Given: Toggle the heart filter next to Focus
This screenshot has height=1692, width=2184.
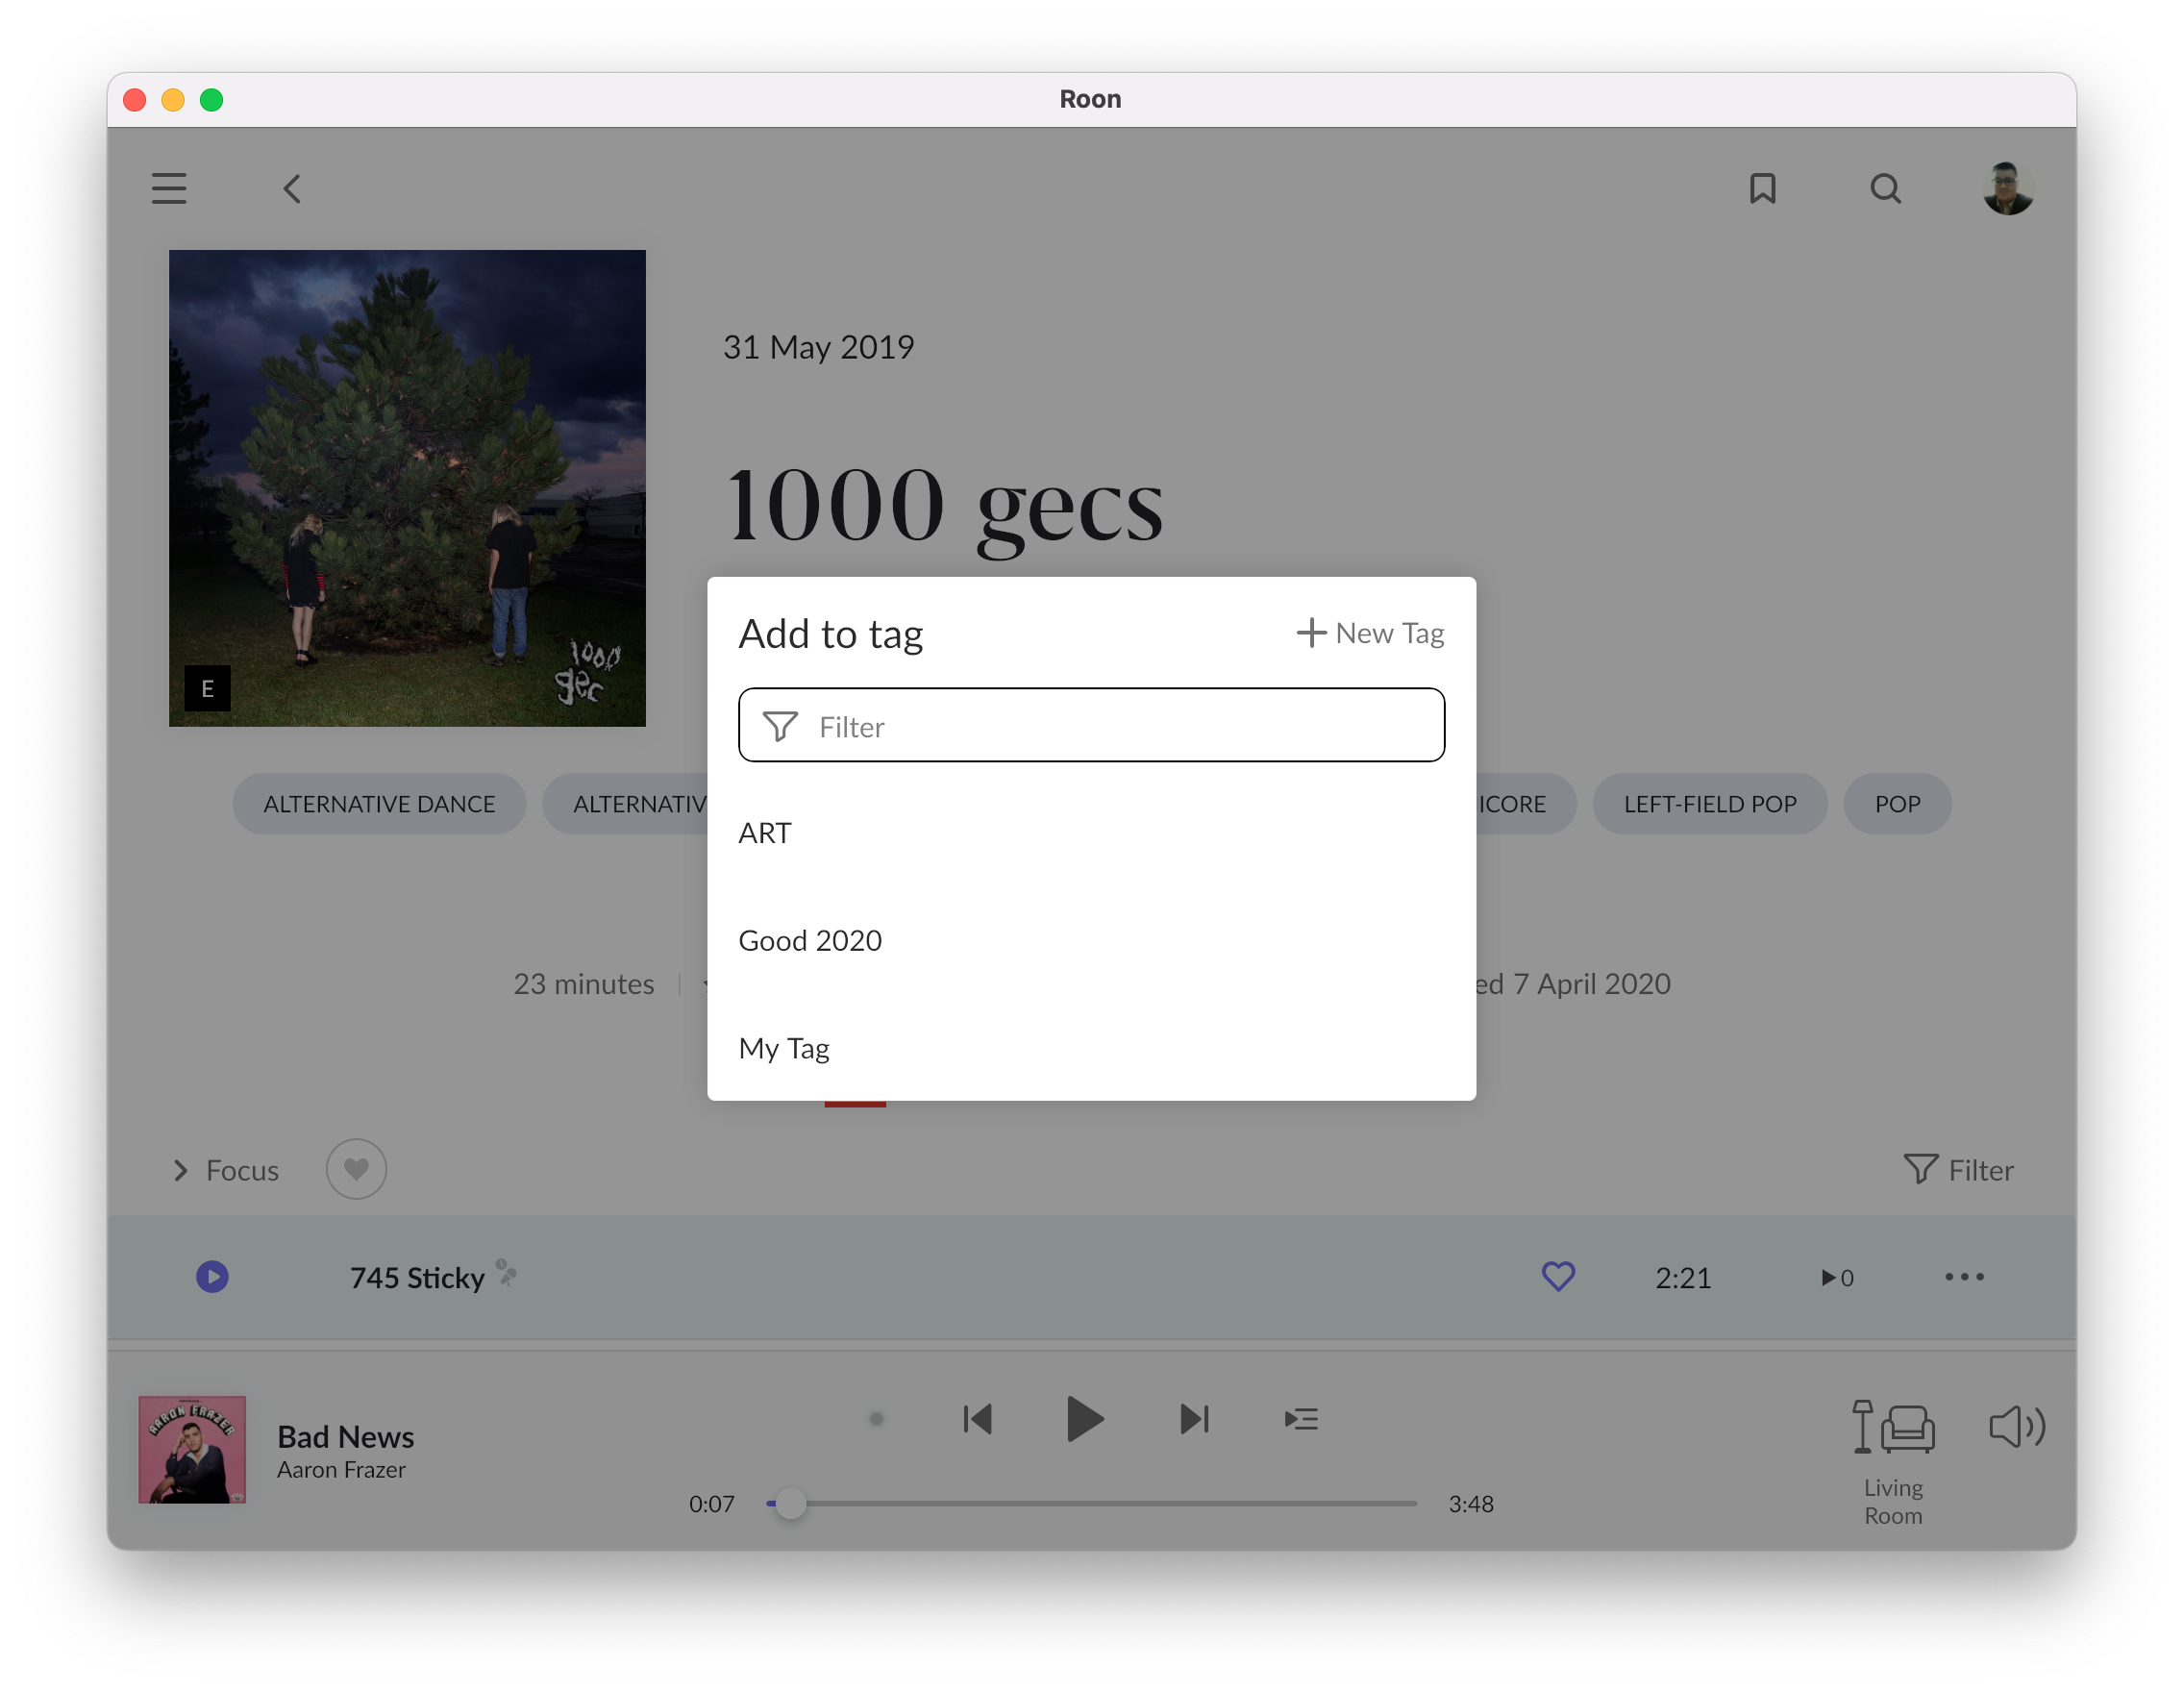Looking at the screenshot, I should (356, 1169).
